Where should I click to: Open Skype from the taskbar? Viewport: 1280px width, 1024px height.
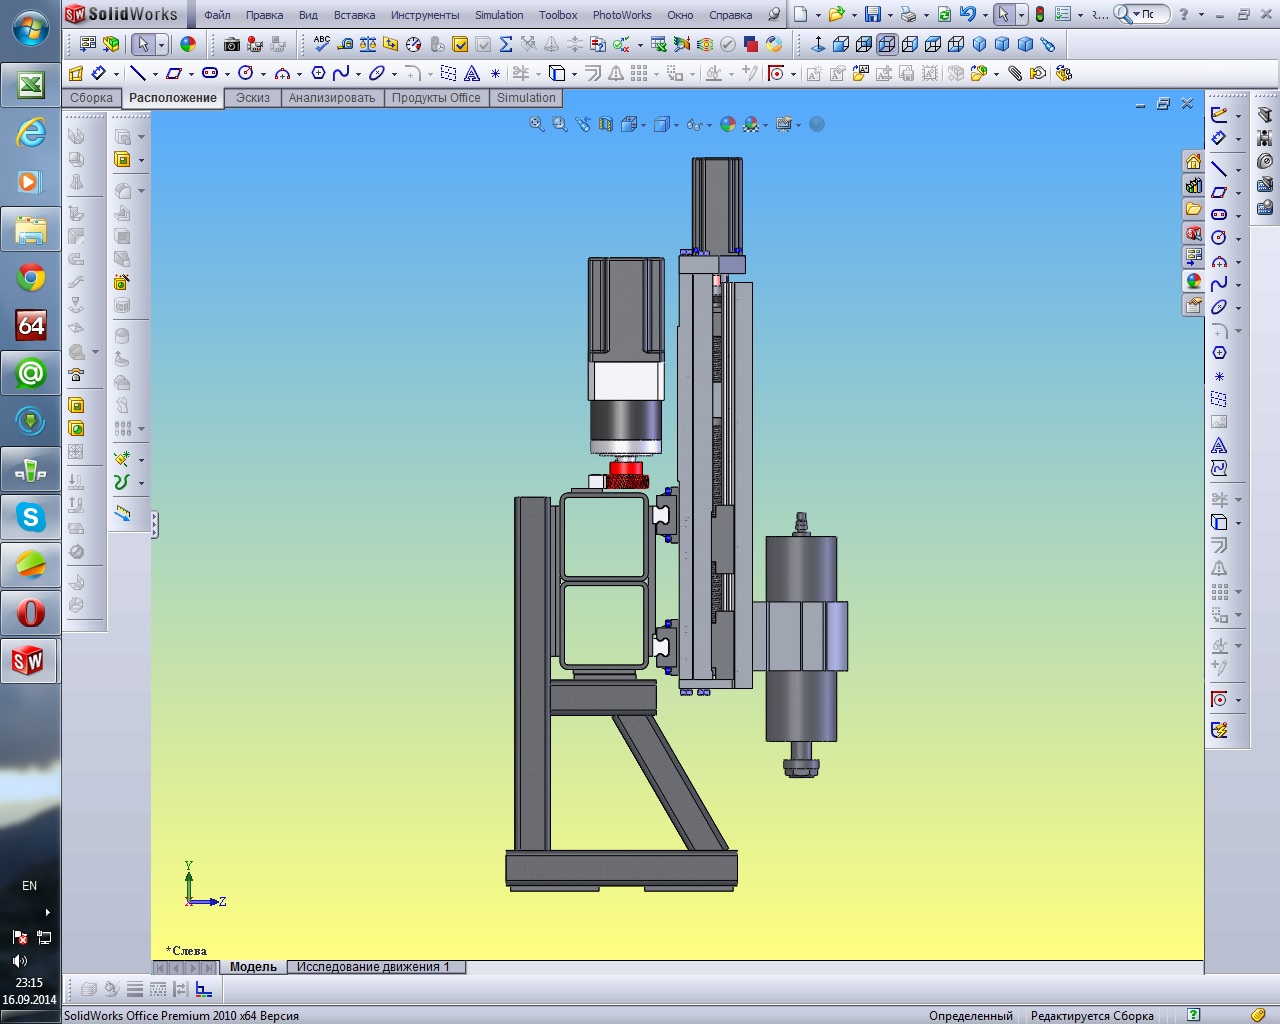(30, 517)
